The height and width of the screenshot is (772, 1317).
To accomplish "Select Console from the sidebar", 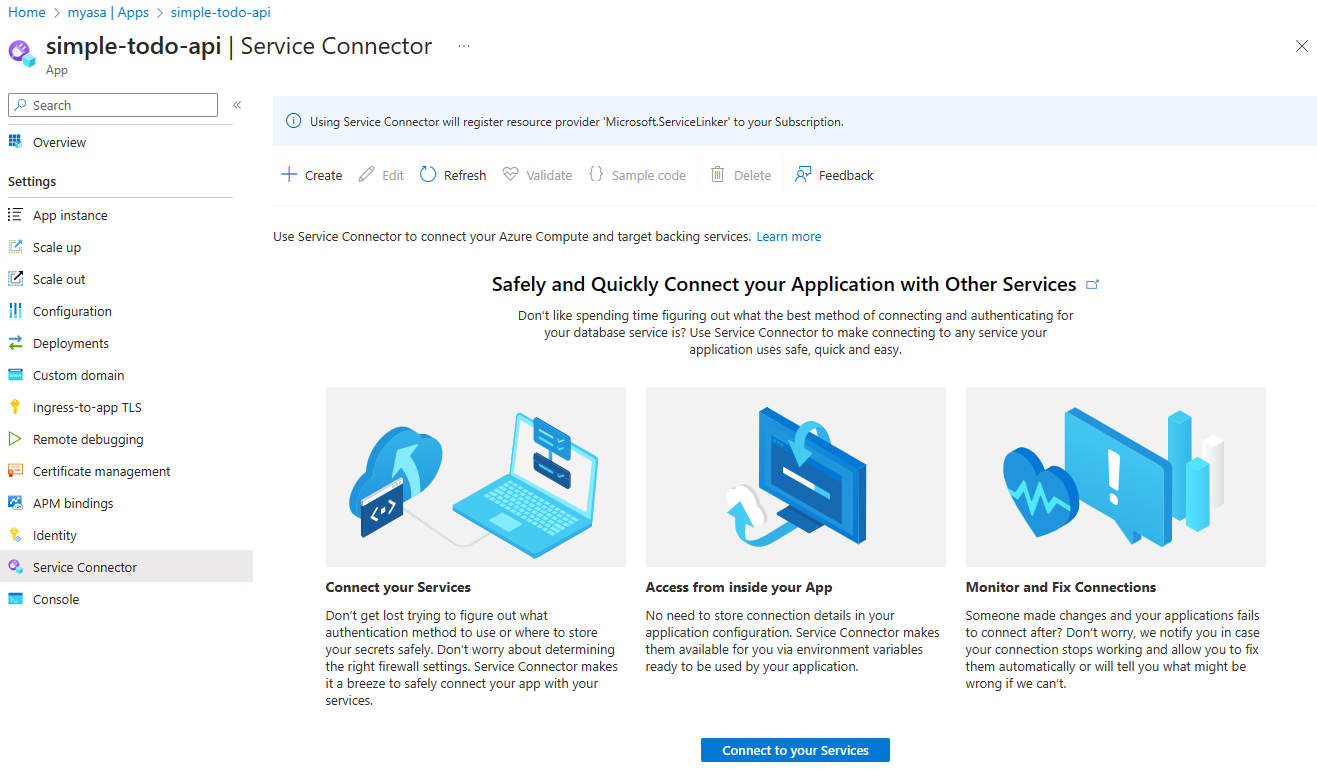I will 56,599.
